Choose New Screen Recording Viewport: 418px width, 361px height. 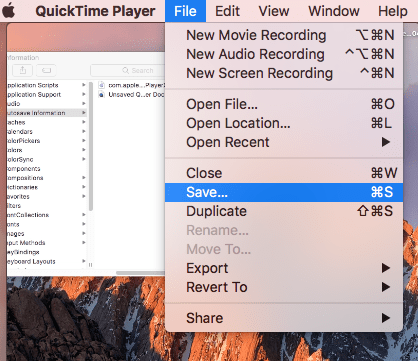point(284,73)
